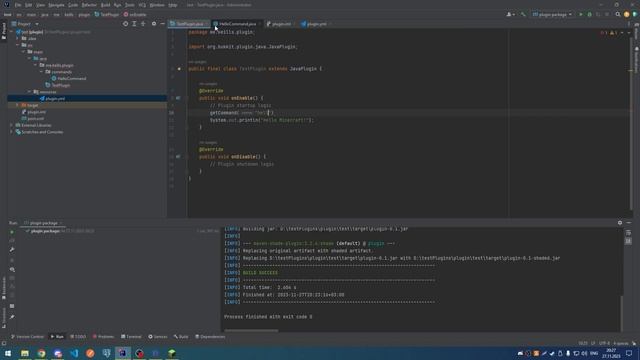Switch to HelloCommand.java editor tab

point(237,24)
